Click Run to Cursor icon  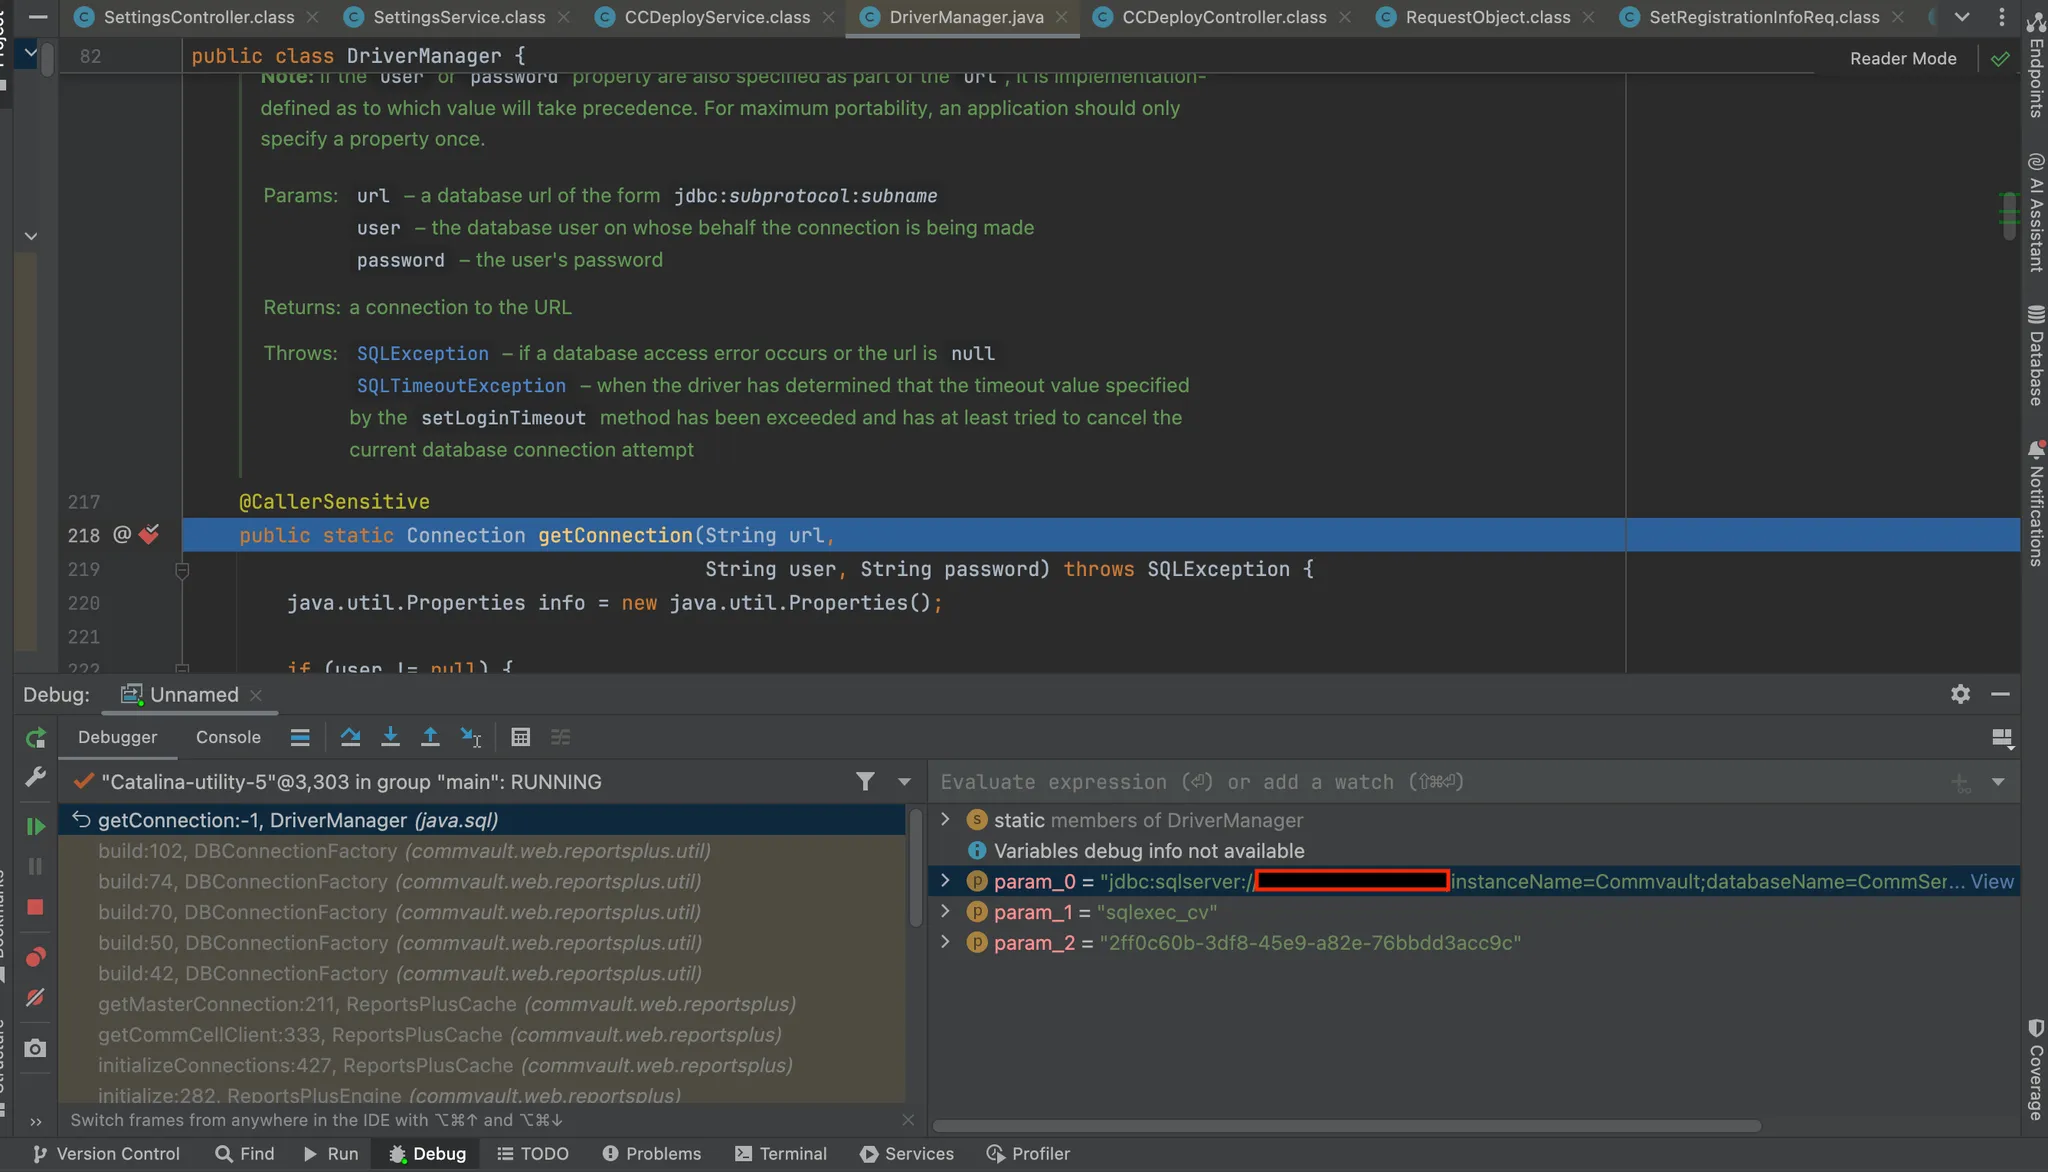pyautogui.click(x=470, y=738)
